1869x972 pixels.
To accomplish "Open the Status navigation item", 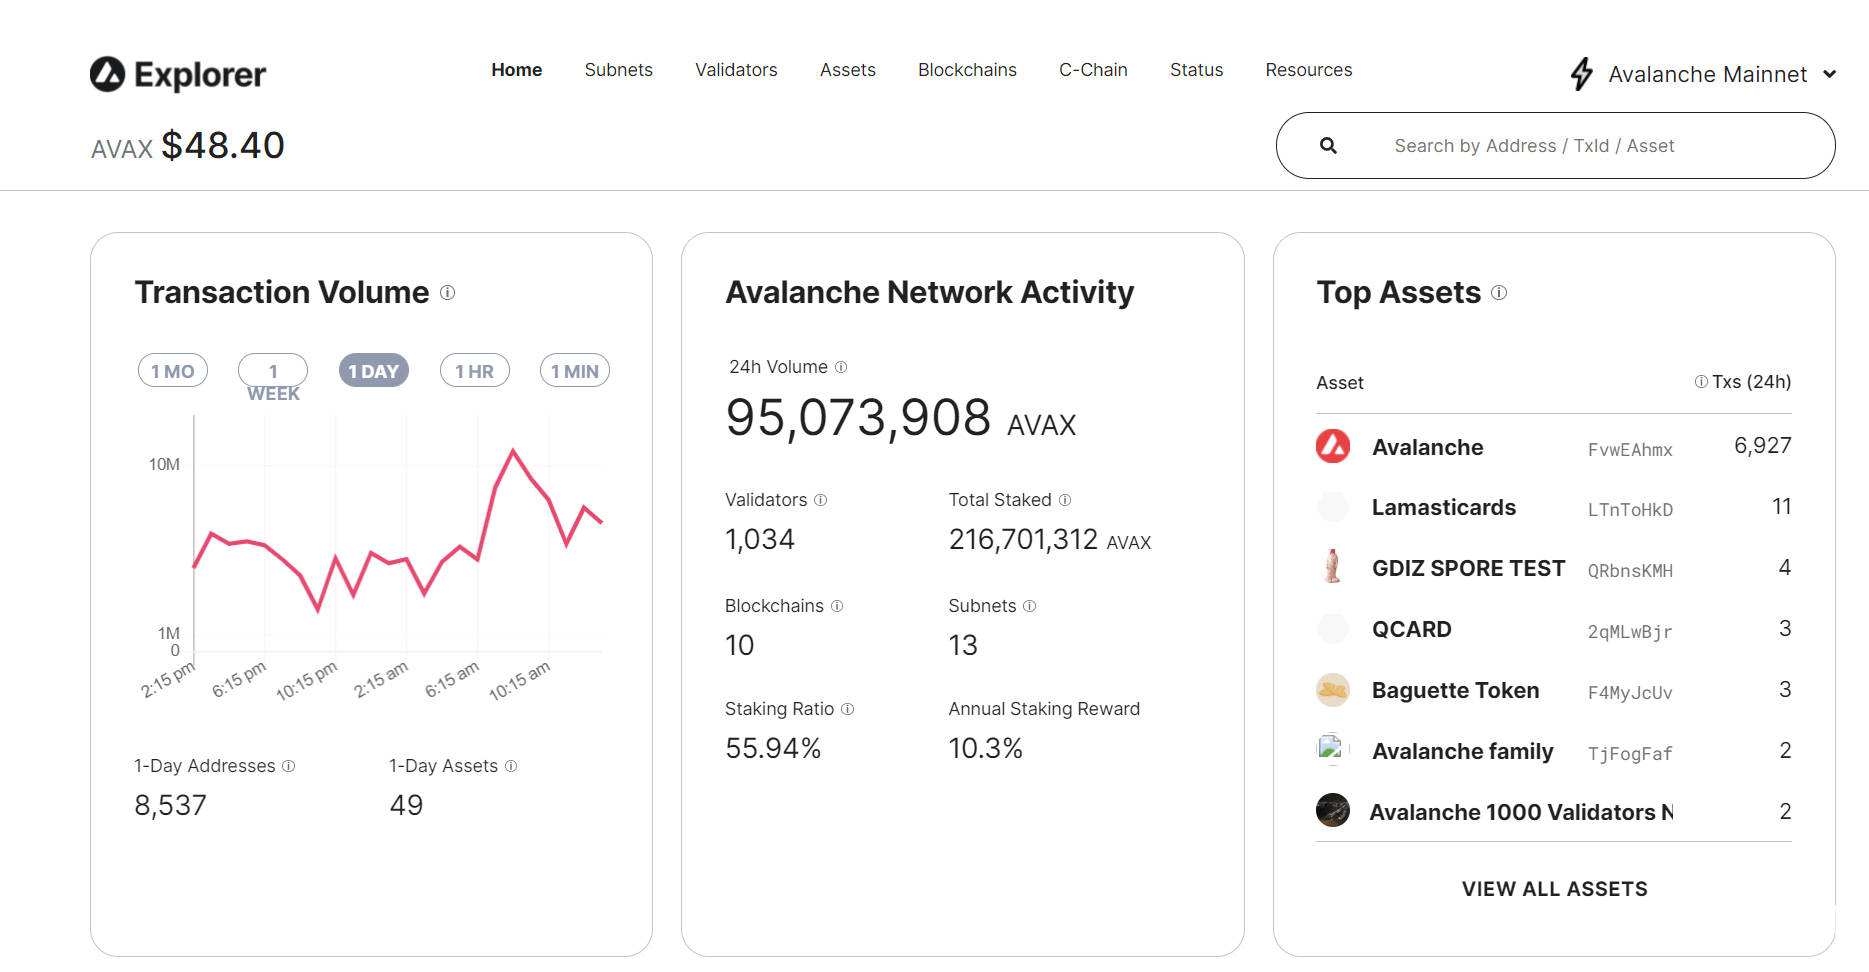I will (1197, 70).
